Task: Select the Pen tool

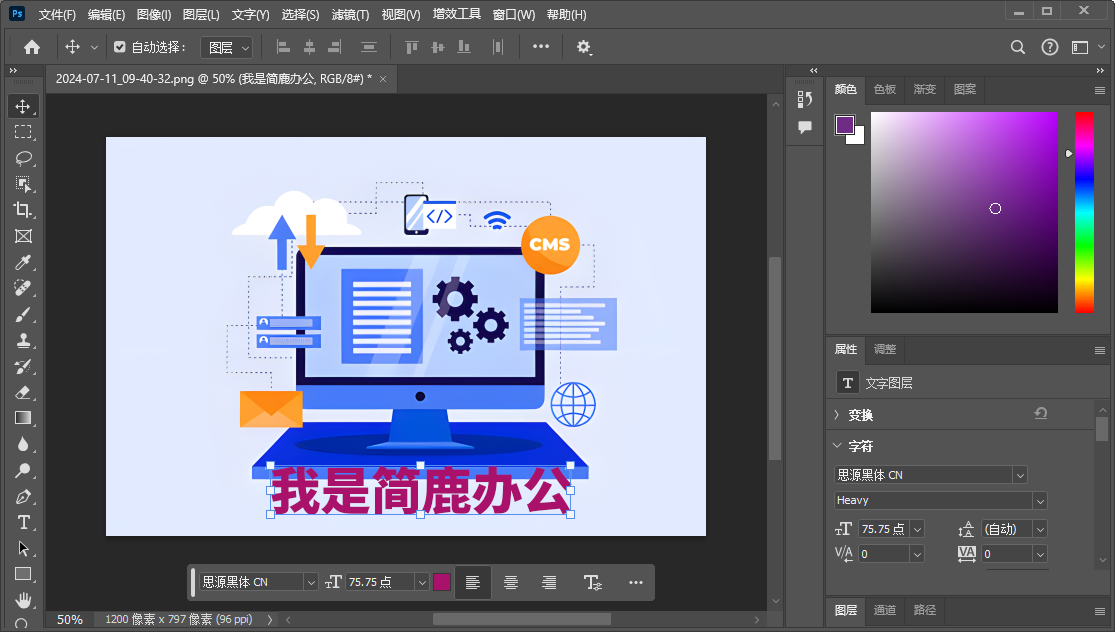Action: (x=22, y=496)
